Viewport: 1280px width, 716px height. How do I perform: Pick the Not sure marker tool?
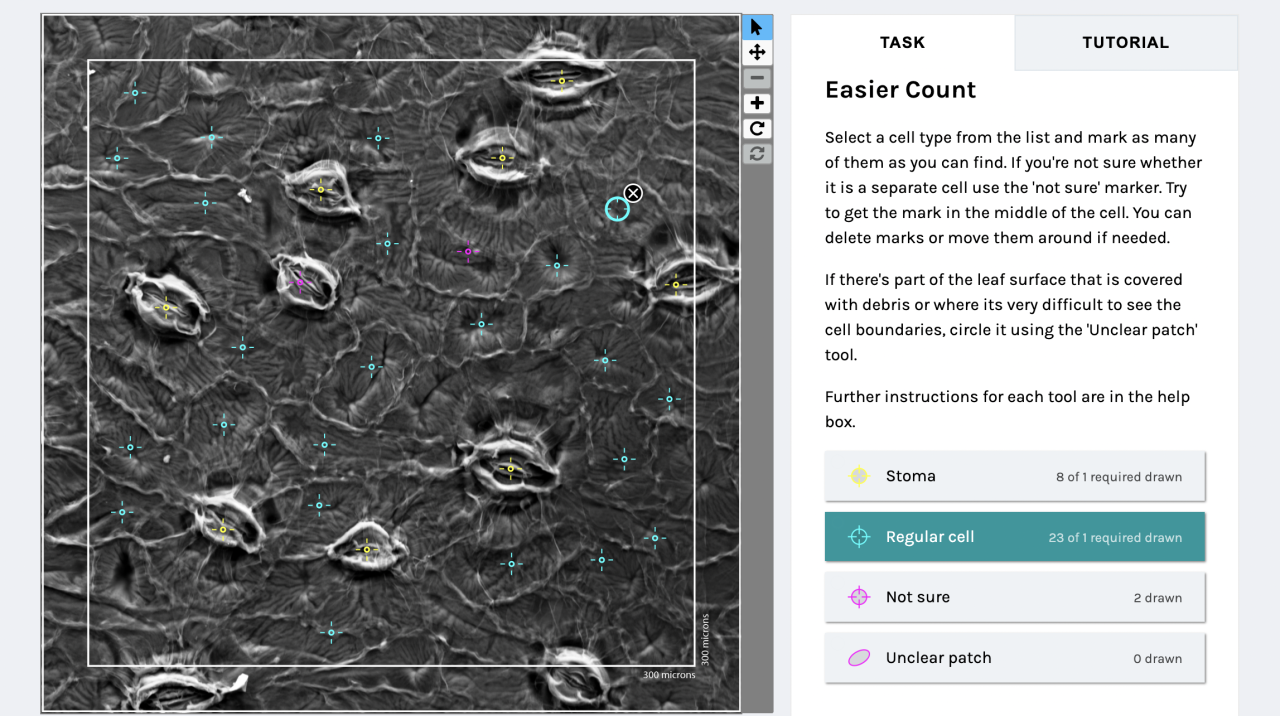[x=1015, y=597]
